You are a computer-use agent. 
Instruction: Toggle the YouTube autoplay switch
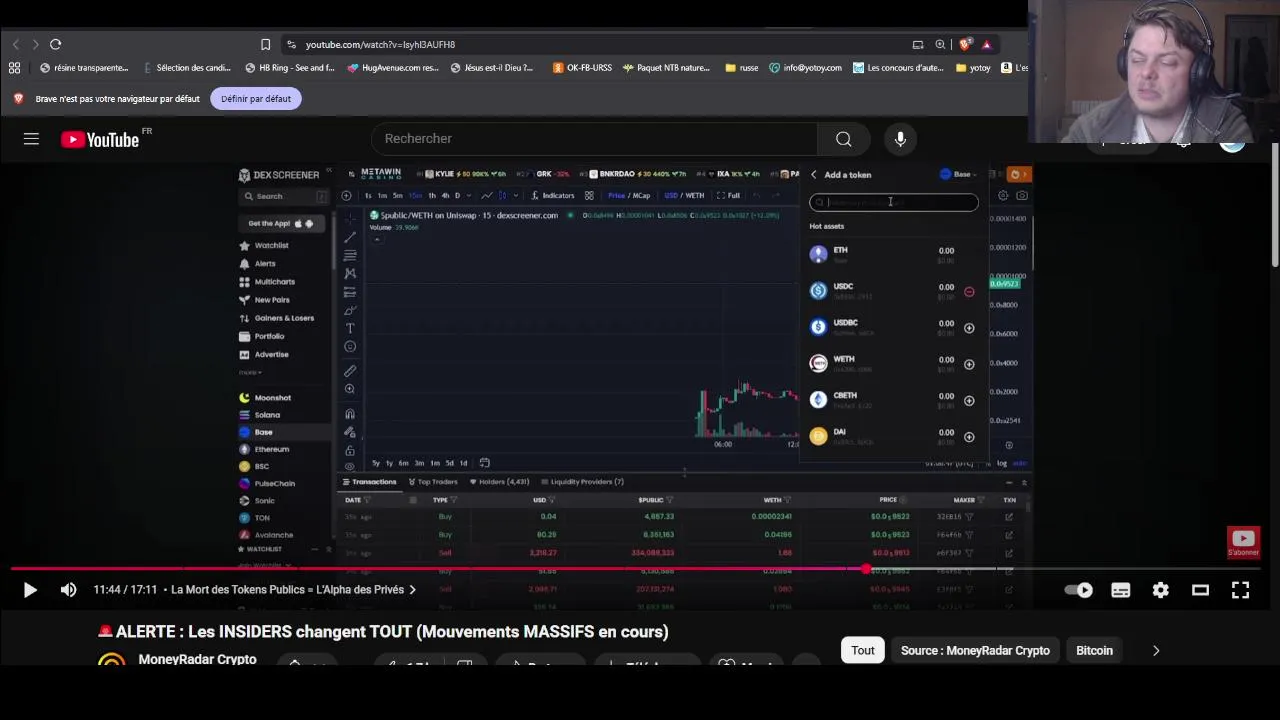pos(1079,590)
